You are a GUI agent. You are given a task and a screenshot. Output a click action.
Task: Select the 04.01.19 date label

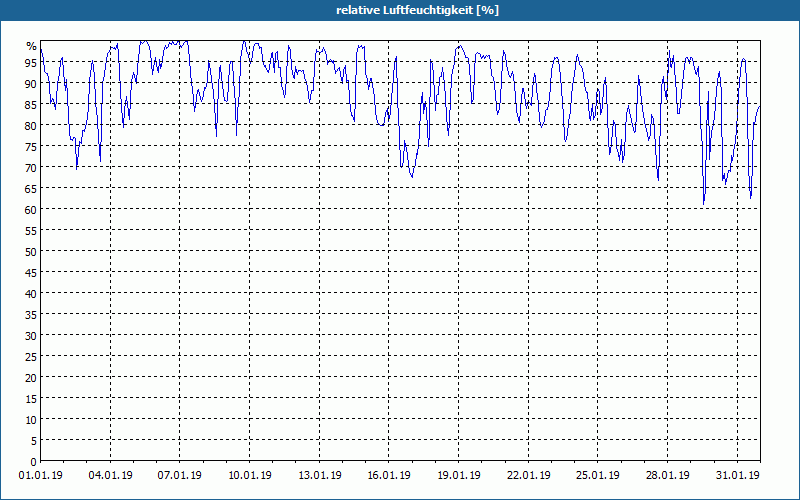pos(110,475)
